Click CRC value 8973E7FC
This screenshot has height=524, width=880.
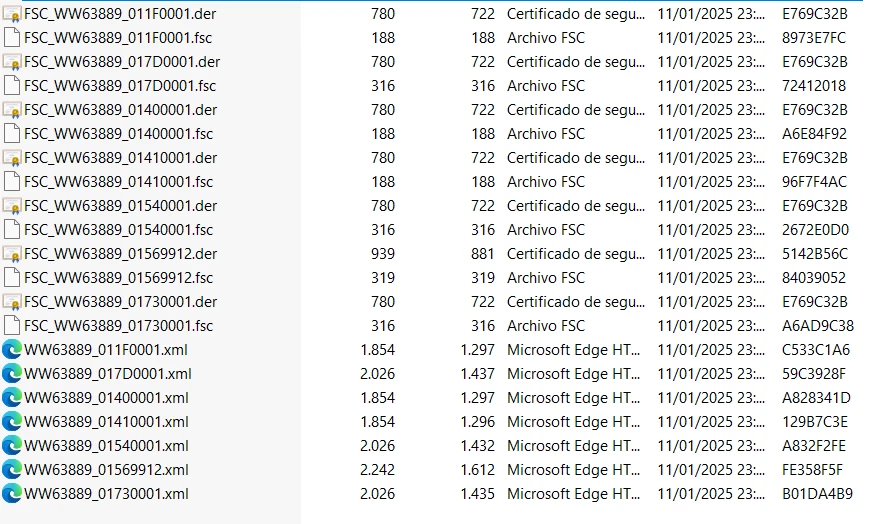click(814, 38)
